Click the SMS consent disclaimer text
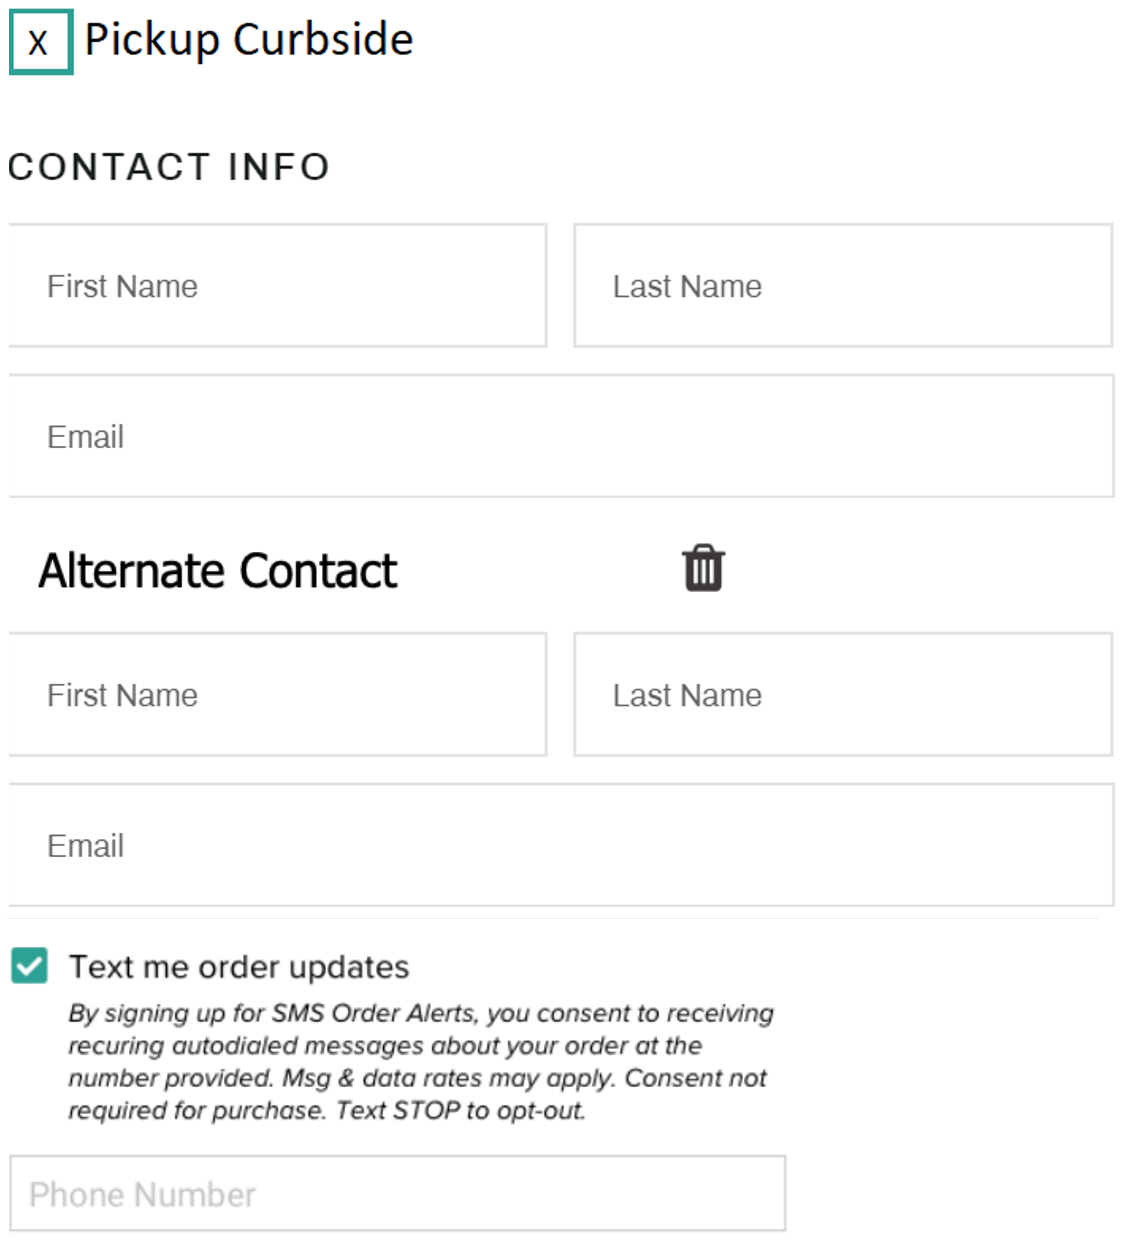 420,1060
